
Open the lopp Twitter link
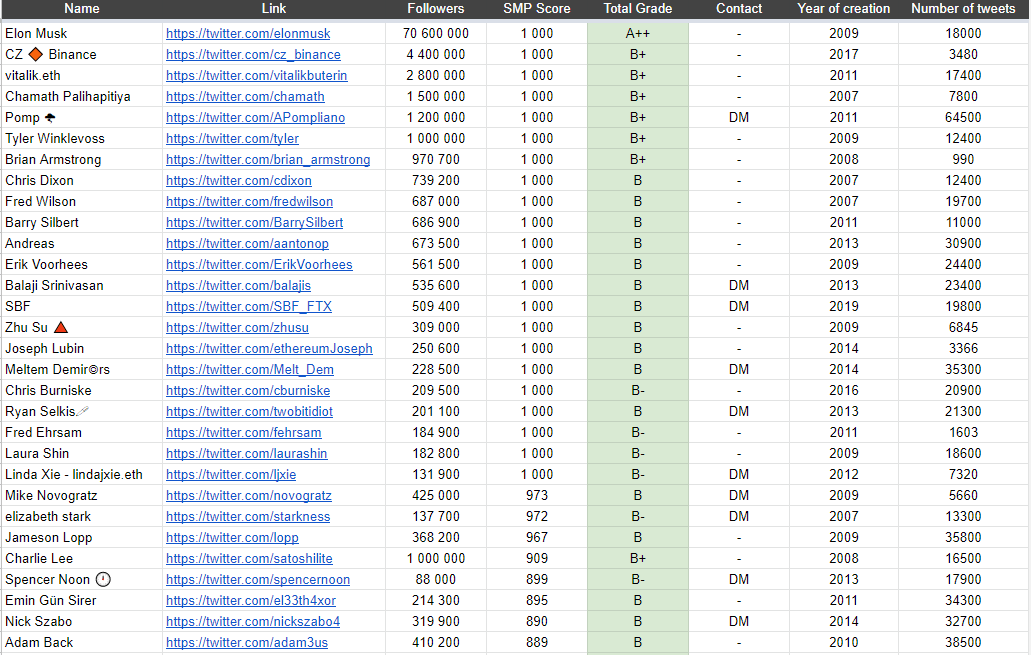click(x=232, y=539)
